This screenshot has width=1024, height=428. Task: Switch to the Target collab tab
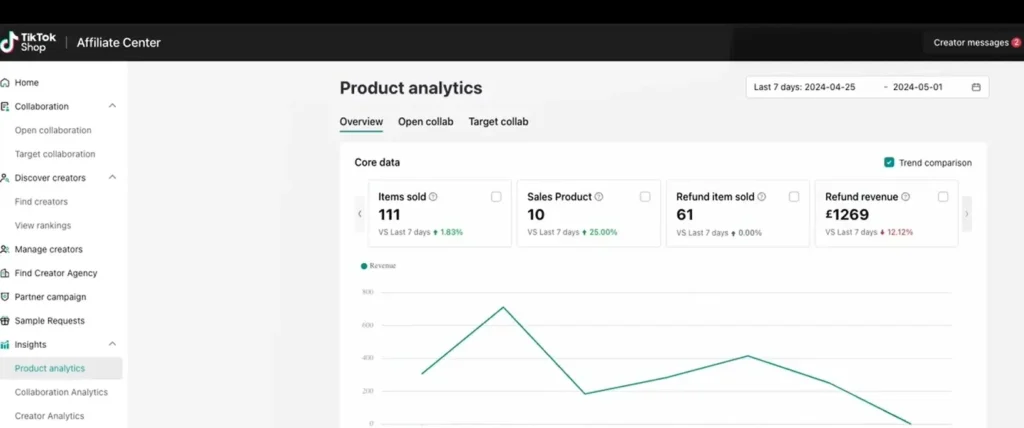coord(498,122)
